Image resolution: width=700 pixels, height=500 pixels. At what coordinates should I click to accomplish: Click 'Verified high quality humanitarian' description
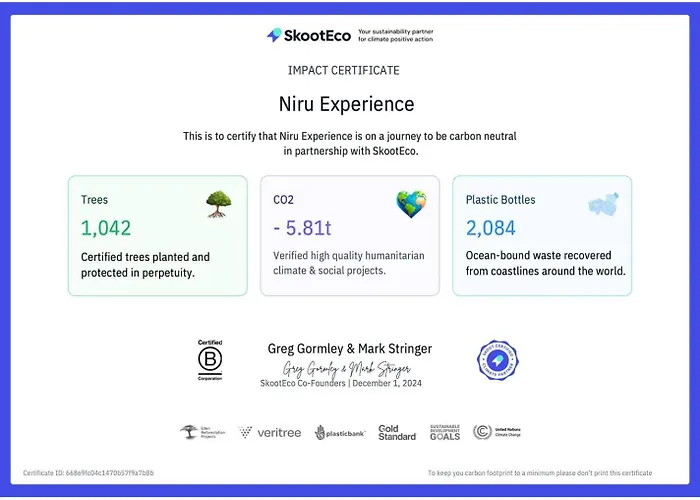pyautogui.click(x=349, y=263)
